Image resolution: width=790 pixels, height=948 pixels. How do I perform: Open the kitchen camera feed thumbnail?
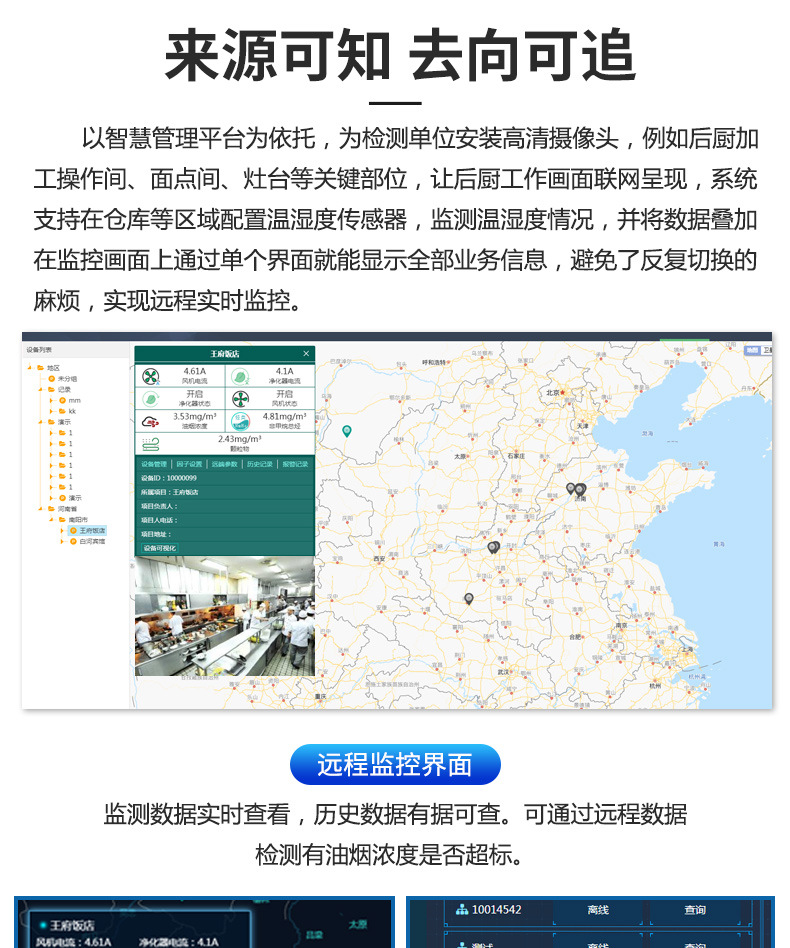click(224, 616)
